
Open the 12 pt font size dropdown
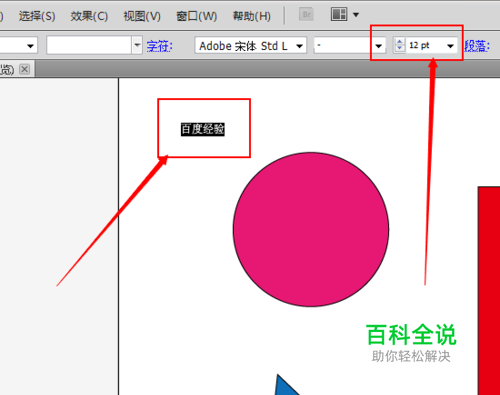450,46
